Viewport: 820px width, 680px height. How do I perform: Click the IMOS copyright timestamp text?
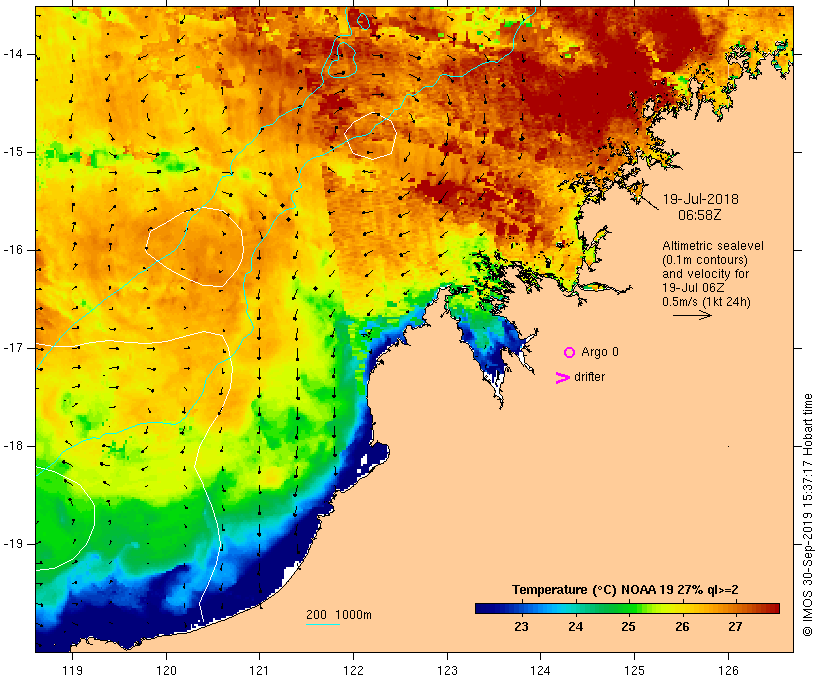coord(807,515)
